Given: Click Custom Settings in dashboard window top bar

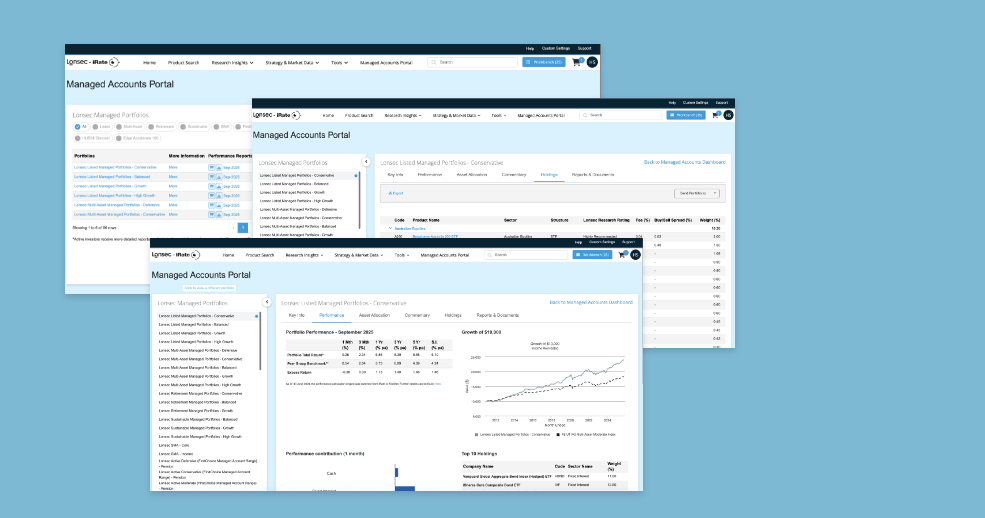Looking at the screenshot, I should pyautogui.click(x=556, y=48).
